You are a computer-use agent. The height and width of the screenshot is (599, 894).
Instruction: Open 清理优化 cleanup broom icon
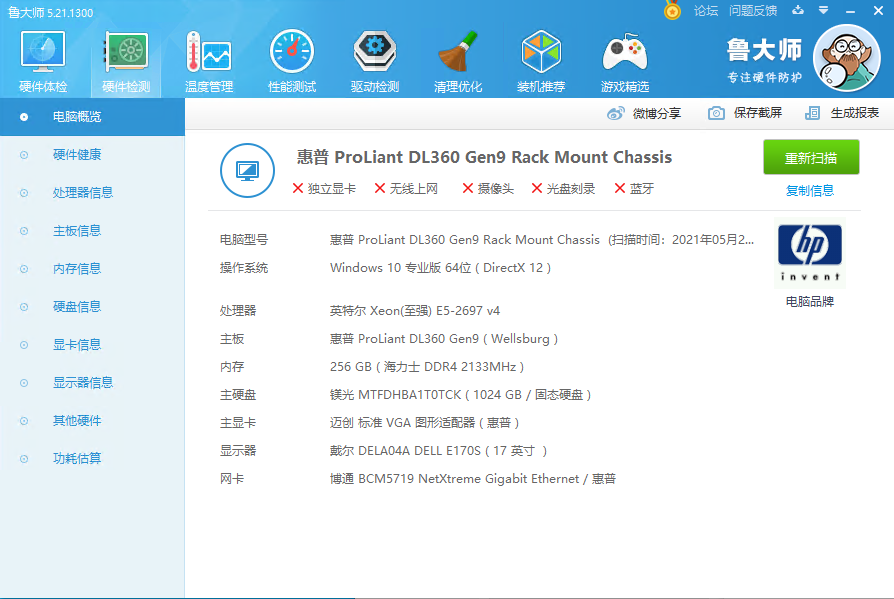click(x=458, y=62)
